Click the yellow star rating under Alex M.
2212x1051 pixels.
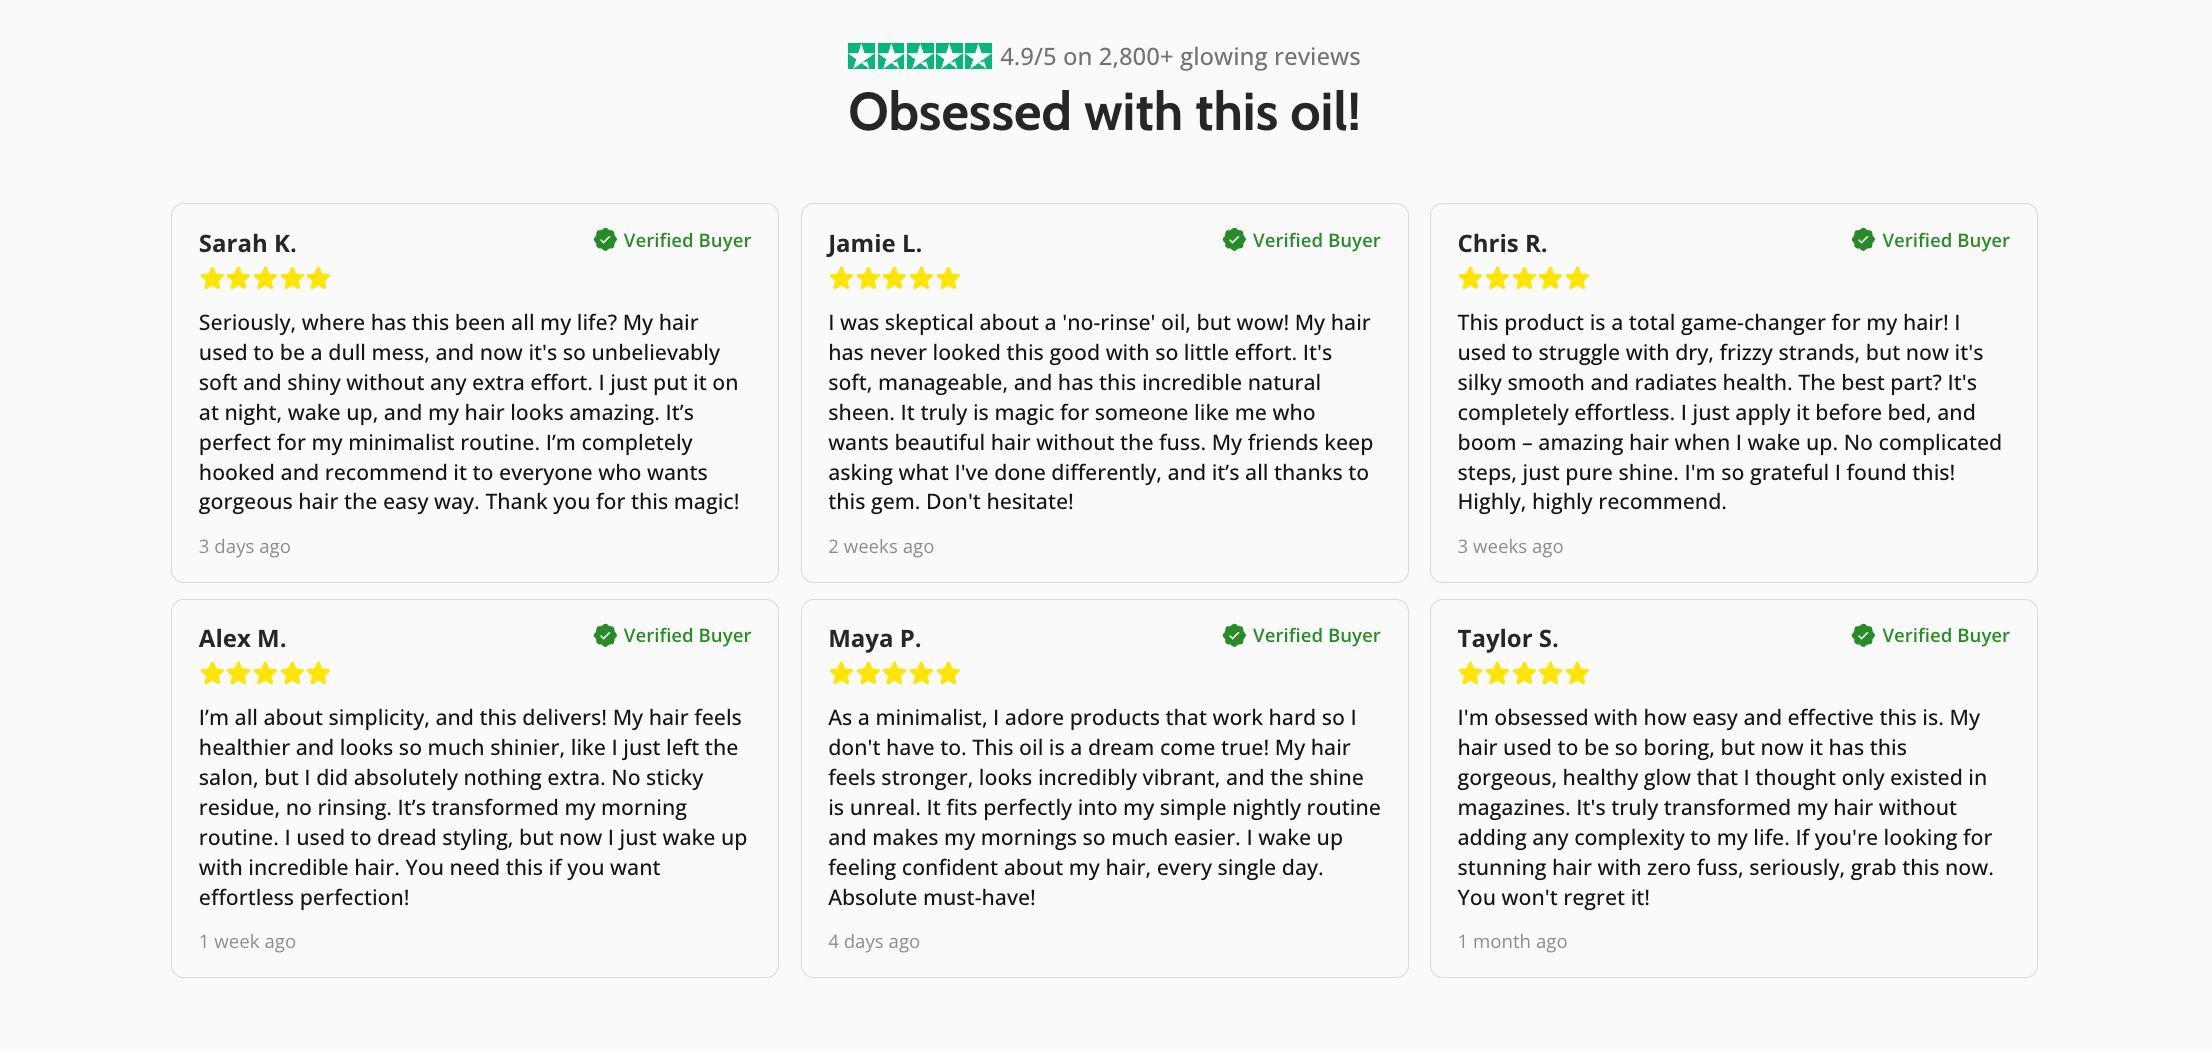pos(264,674)
